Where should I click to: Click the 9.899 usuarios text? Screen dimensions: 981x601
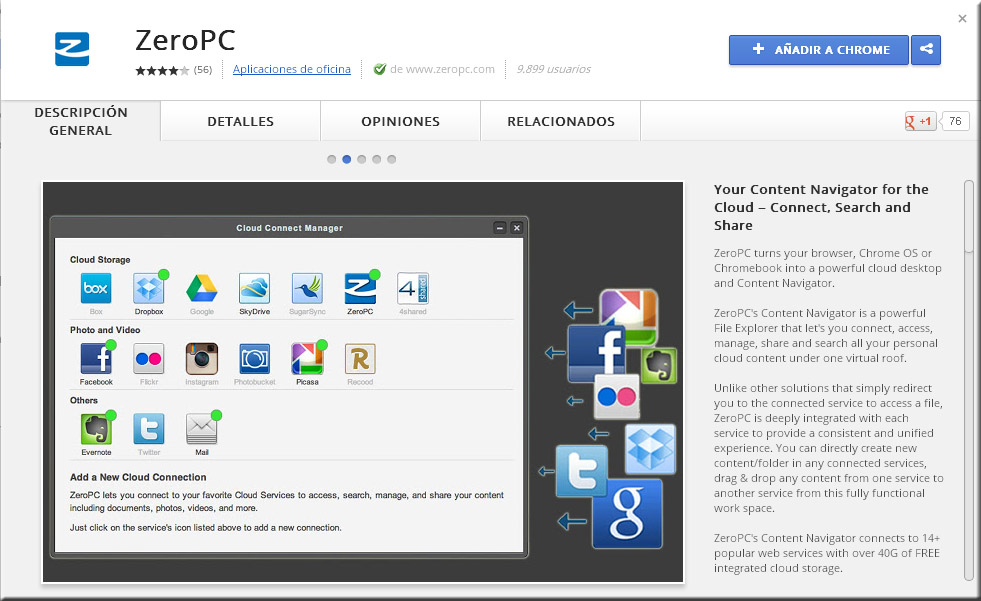tap(553, 69)
